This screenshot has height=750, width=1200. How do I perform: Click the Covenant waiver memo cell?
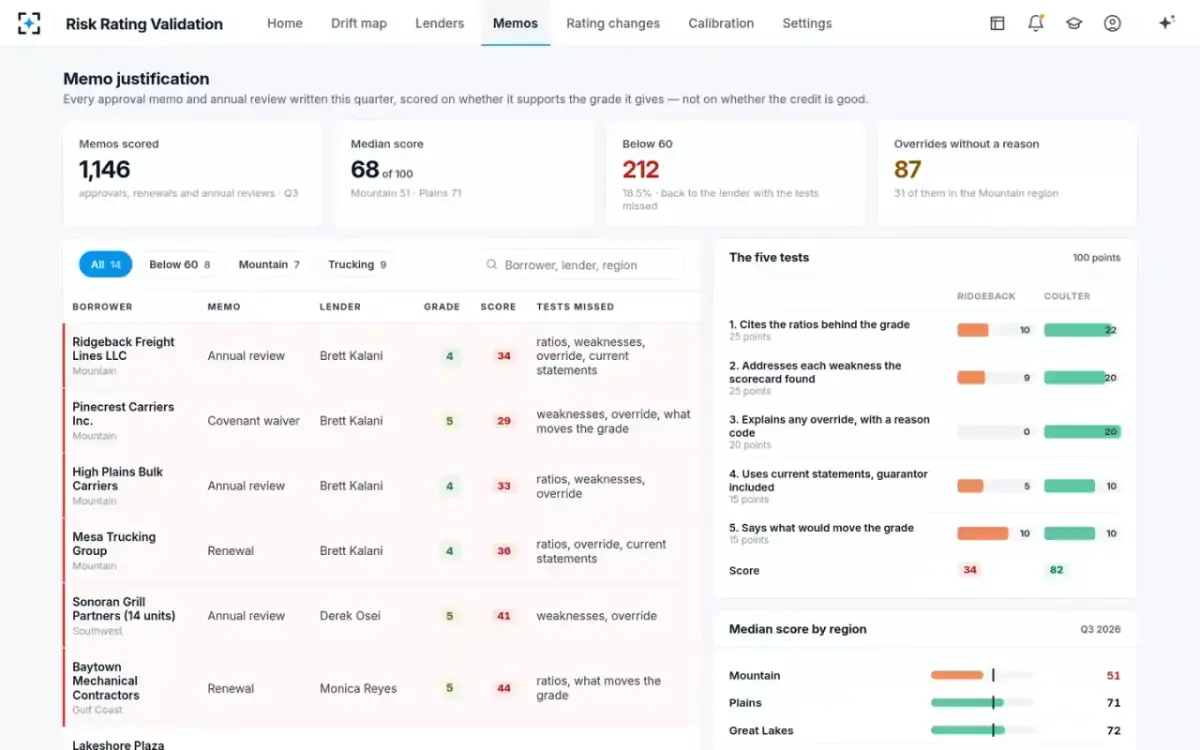pos(253,421)
